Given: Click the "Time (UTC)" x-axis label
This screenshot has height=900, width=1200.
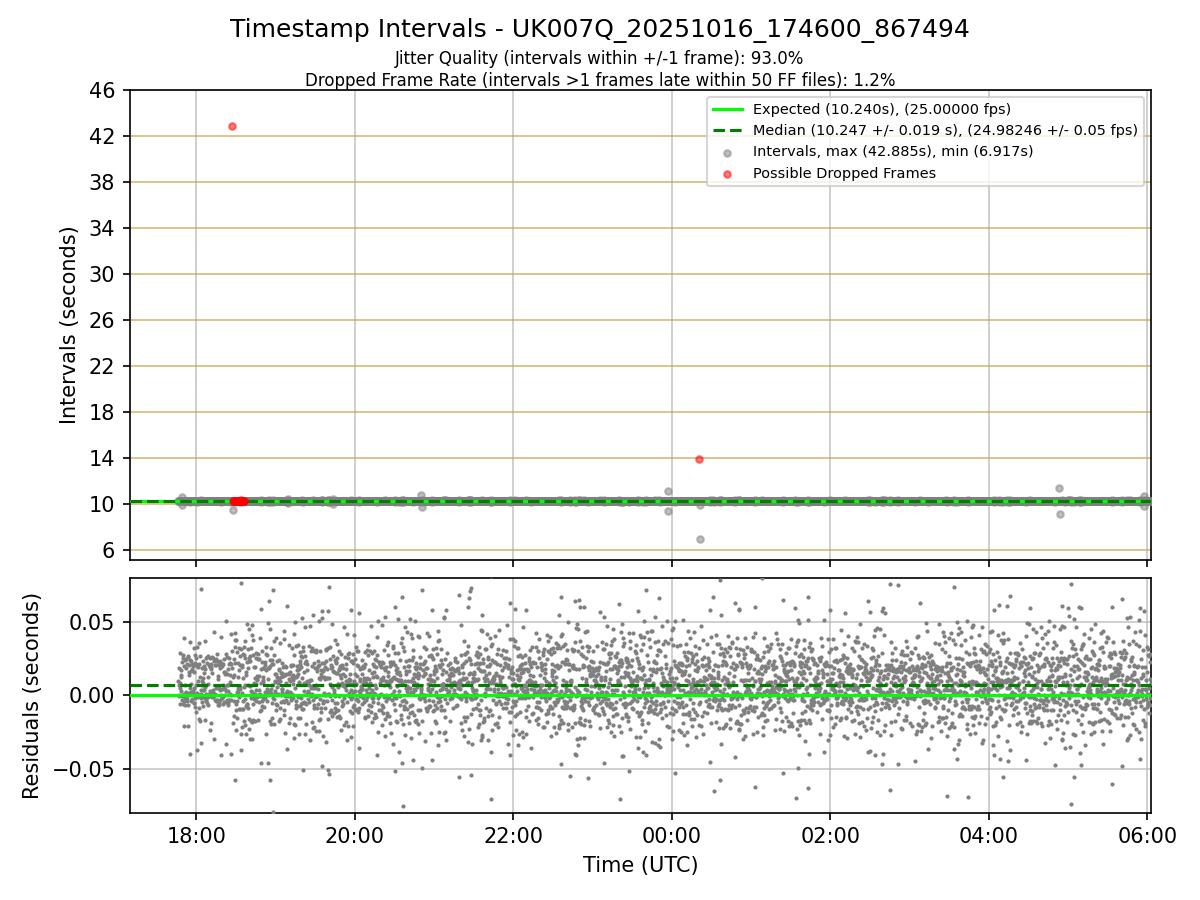Looking at the screenshot, I should click(x=640, y=865).
